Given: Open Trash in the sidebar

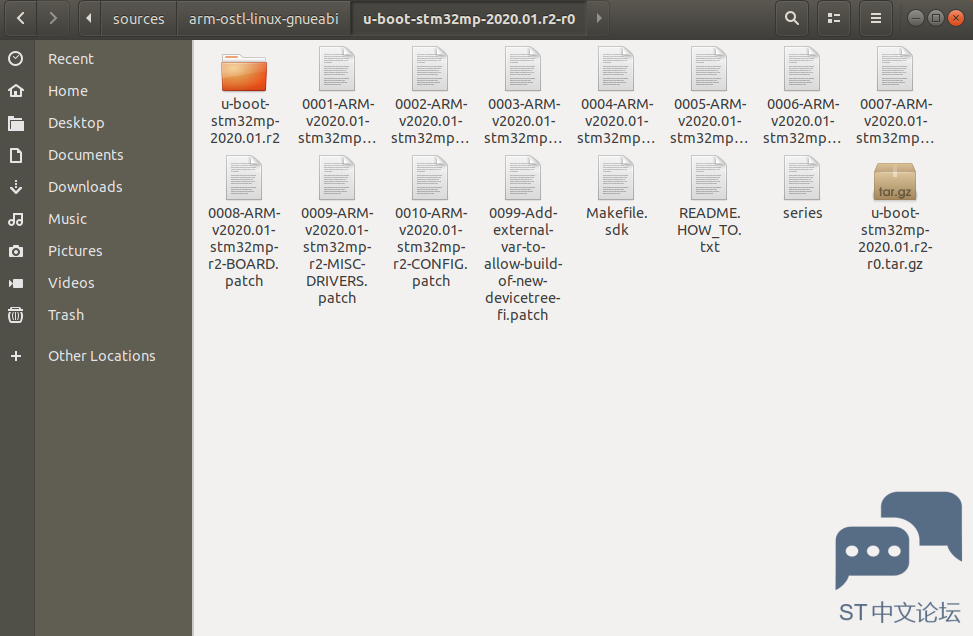Looking at the screenshot, I should click(66, 315).
